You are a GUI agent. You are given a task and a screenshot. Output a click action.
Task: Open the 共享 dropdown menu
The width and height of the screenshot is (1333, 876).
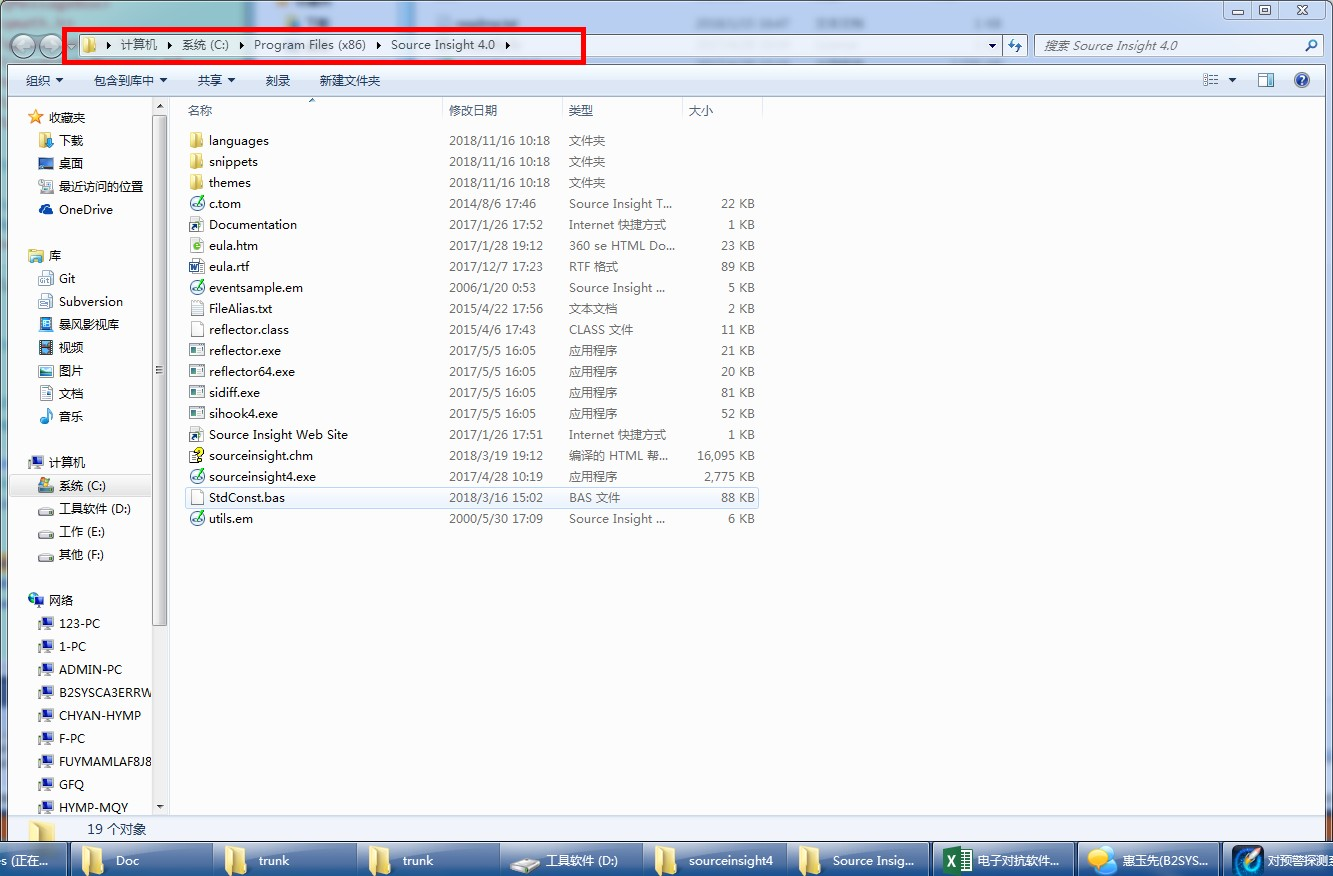coord(216,80)
